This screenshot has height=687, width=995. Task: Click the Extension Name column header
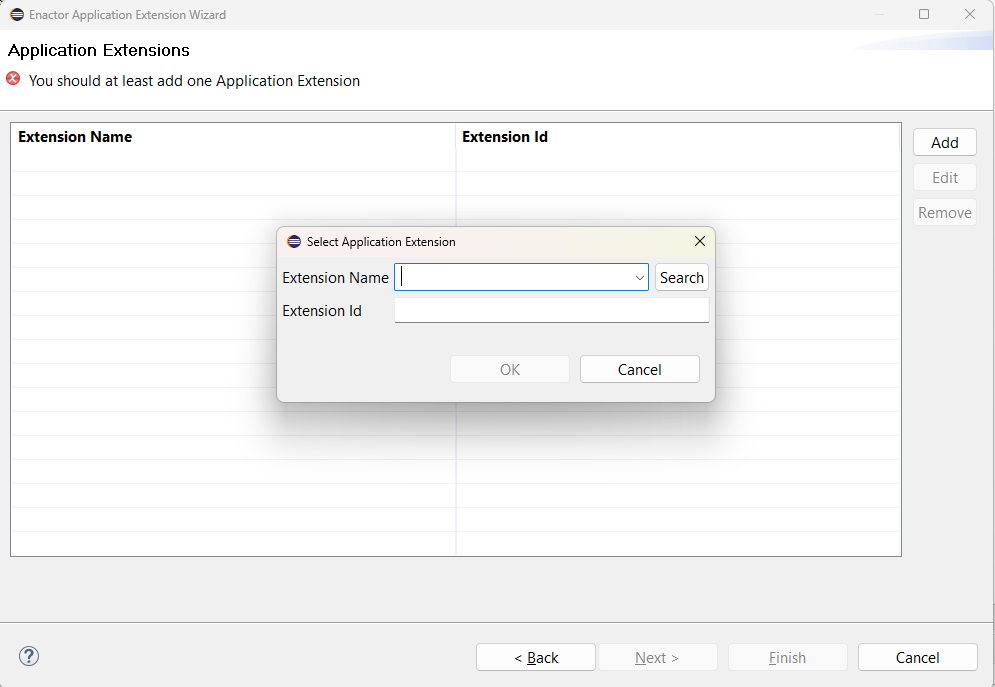(x=233, y=137)
